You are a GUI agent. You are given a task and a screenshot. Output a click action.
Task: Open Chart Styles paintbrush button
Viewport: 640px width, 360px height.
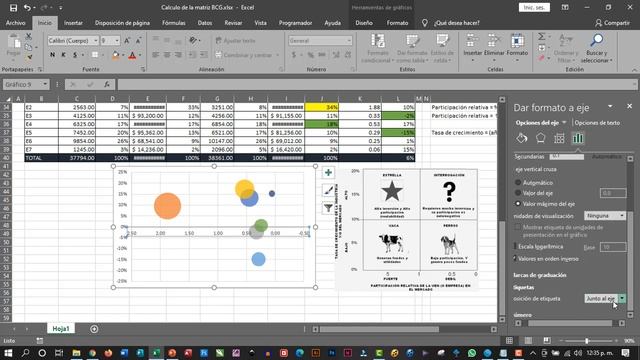[x=328, y=190]
